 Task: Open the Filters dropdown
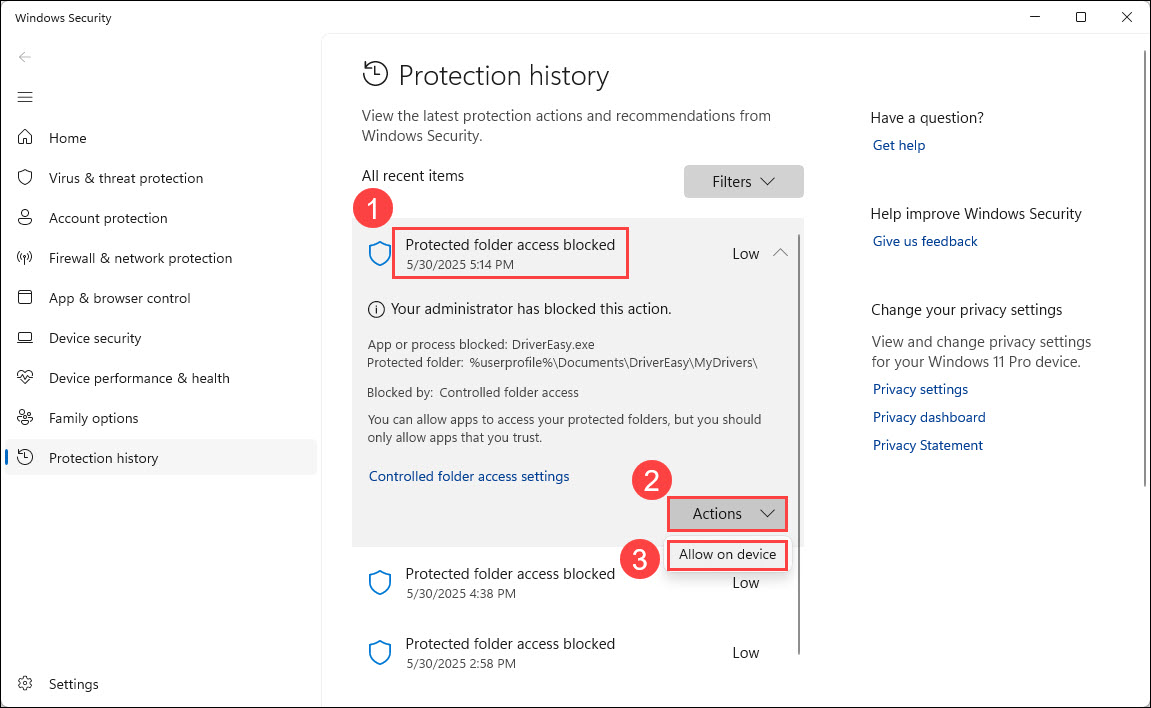743,182
